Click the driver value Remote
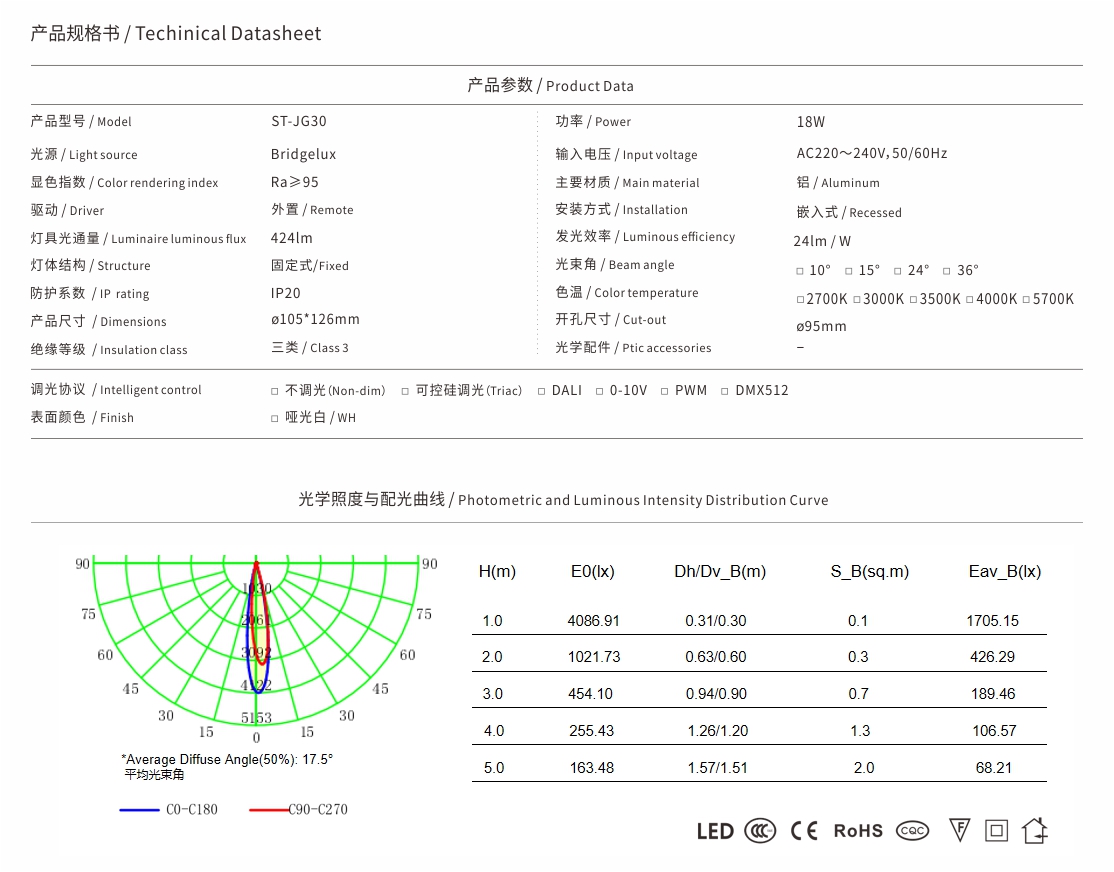This screenshot has height=872, width=1114. coord(313,210)
